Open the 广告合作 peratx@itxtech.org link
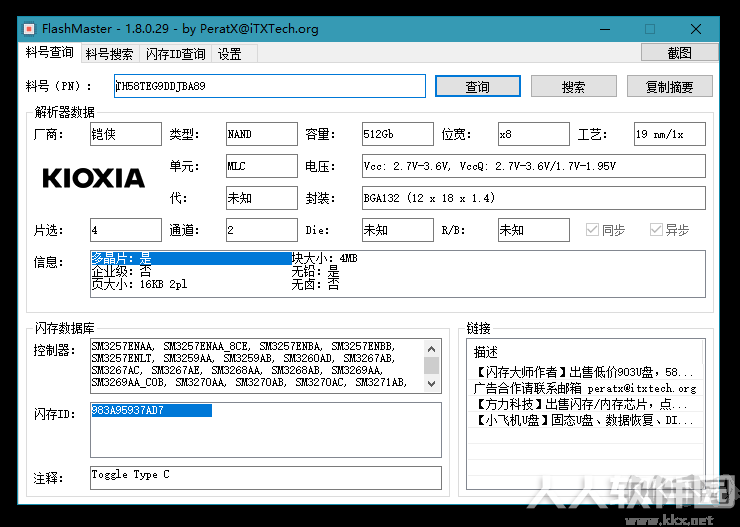This screenshot has height=527, width=740. (584, 388)
